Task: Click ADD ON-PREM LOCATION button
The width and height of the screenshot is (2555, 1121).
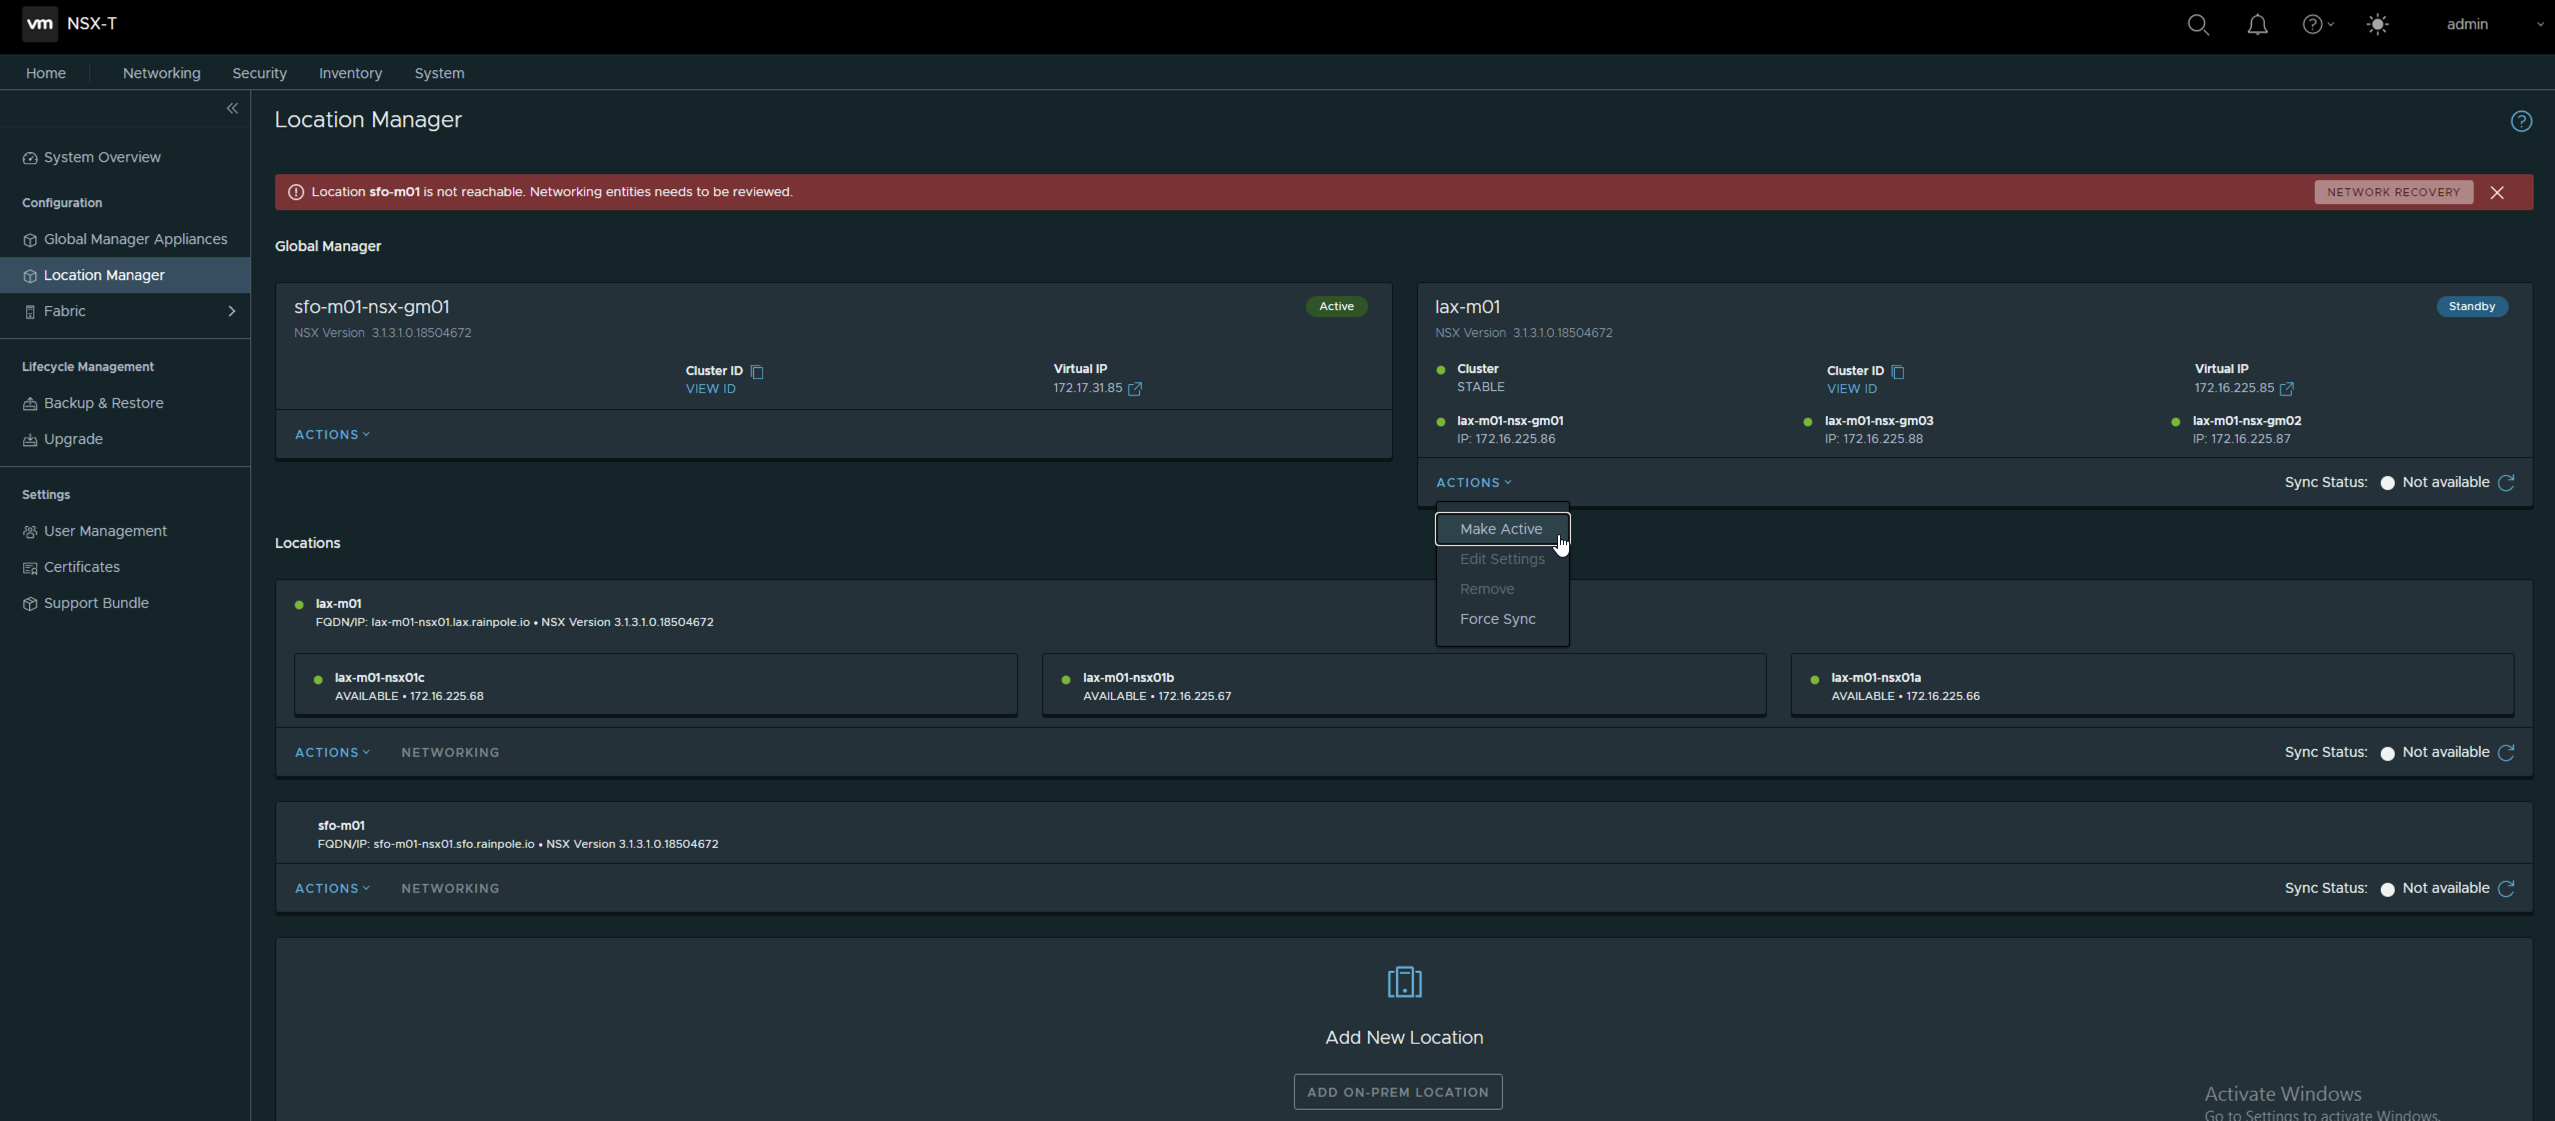Action: click(1397, 1092)
